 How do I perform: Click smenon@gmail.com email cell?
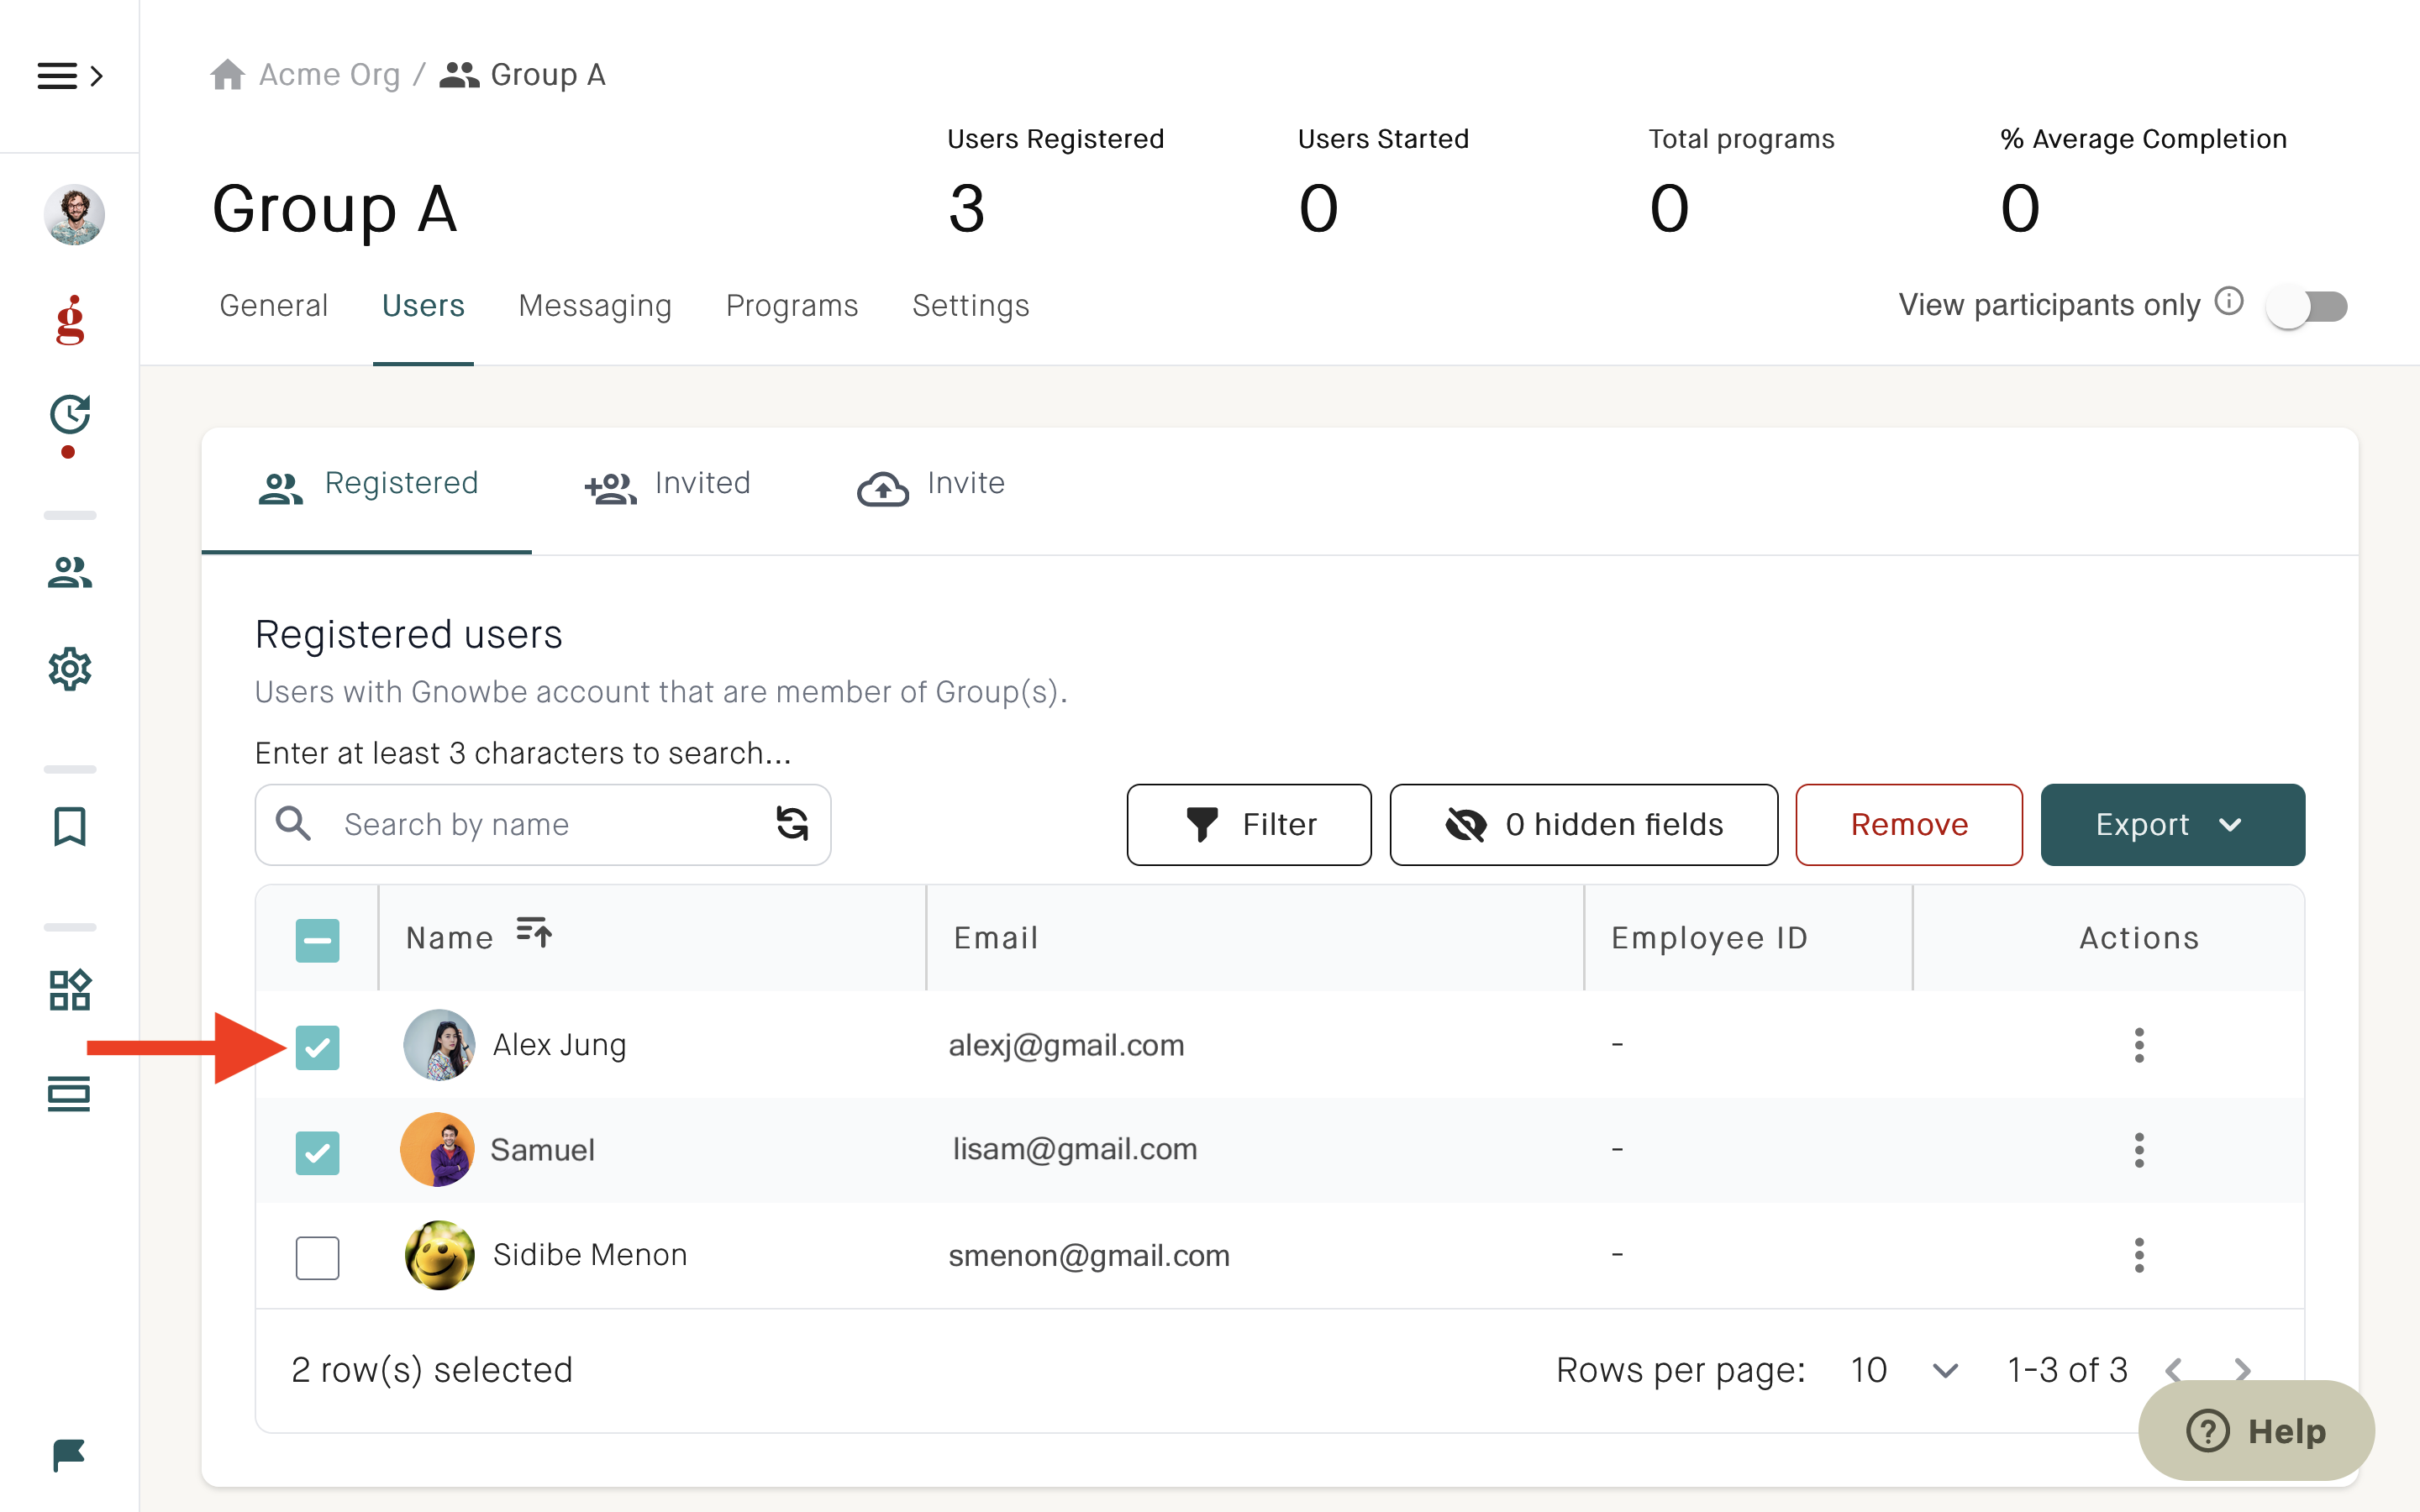[1089, 1255]
